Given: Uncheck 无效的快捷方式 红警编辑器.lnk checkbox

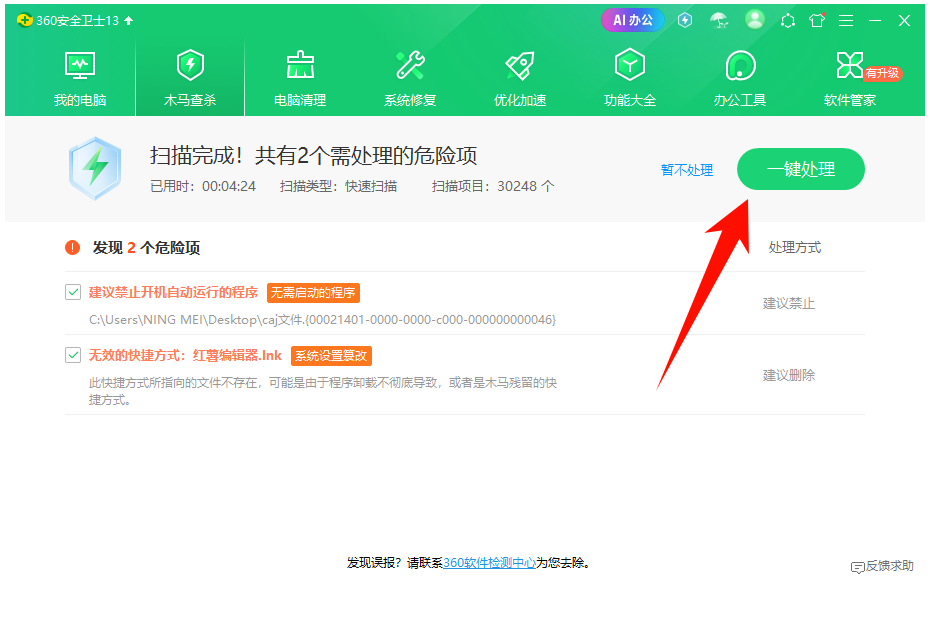Looking at the screenshot, I should point(73,355).
